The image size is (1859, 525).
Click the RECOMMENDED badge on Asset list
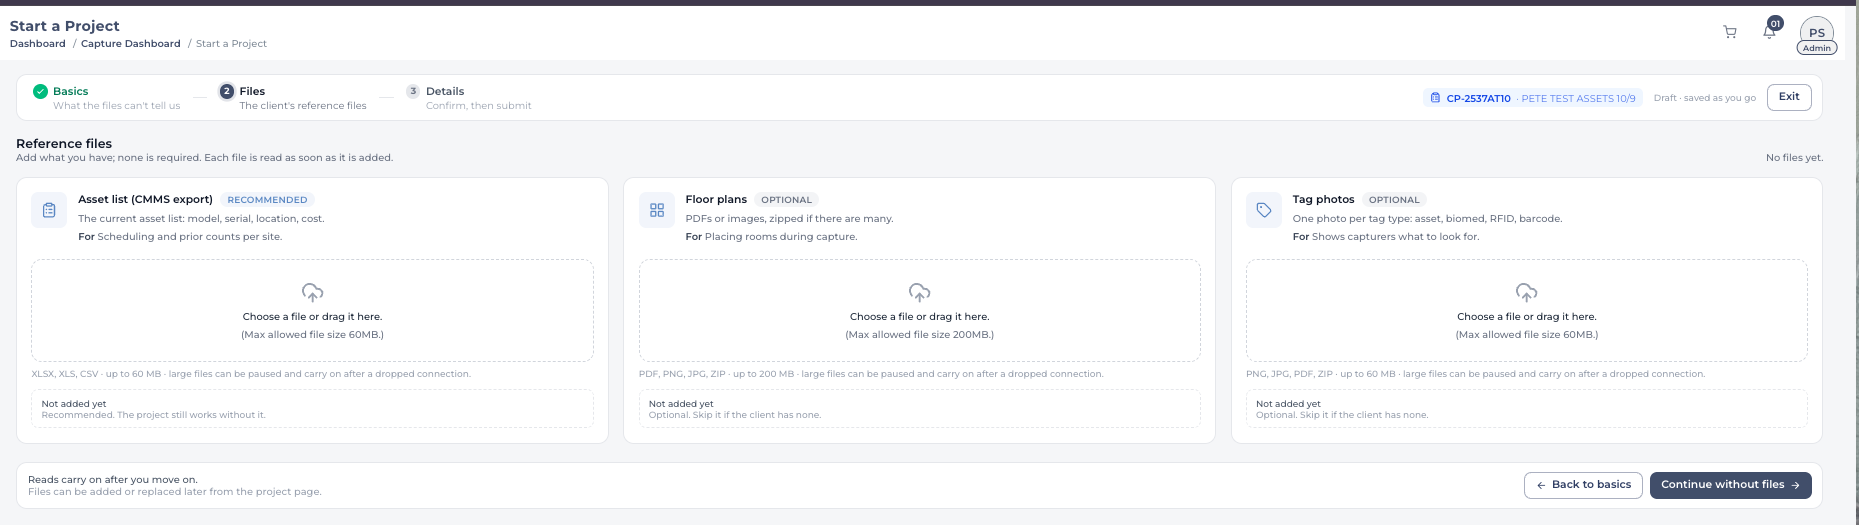coord(267,200)
